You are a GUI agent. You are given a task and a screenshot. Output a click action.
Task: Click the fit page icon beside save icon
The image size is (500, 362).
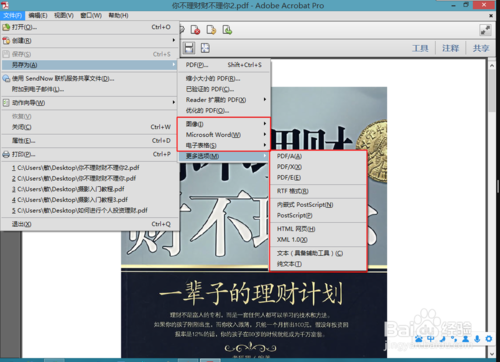pyautogui.click(x=205, y=48)
